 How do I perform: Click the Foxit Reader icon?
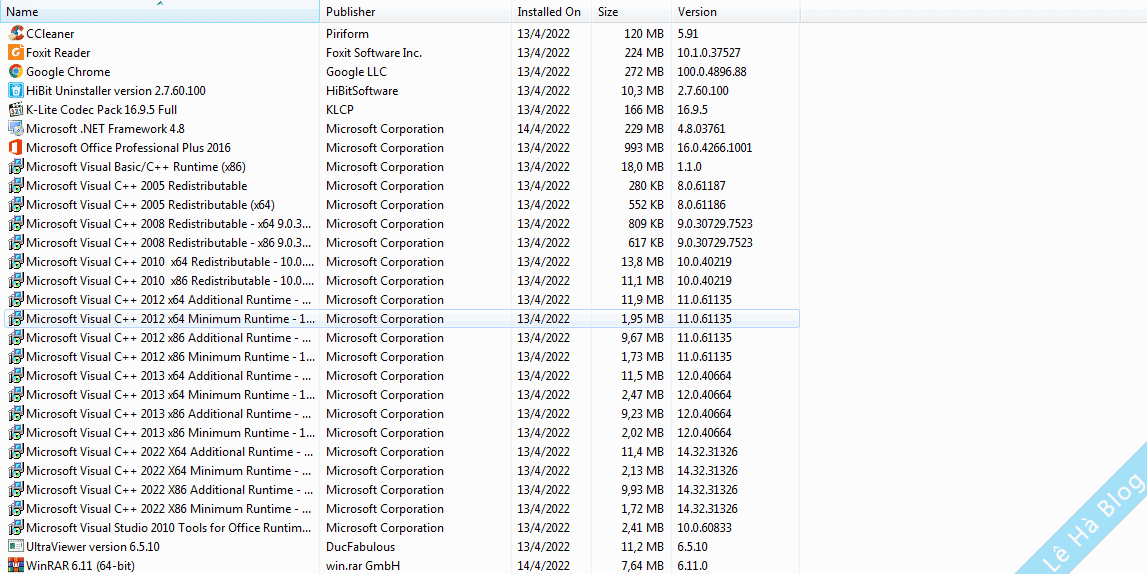(x=15, y=53)
